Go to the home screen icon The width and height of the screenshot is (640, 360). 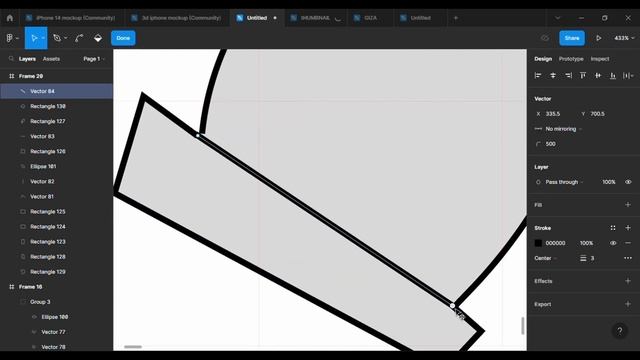coord(10,18)
